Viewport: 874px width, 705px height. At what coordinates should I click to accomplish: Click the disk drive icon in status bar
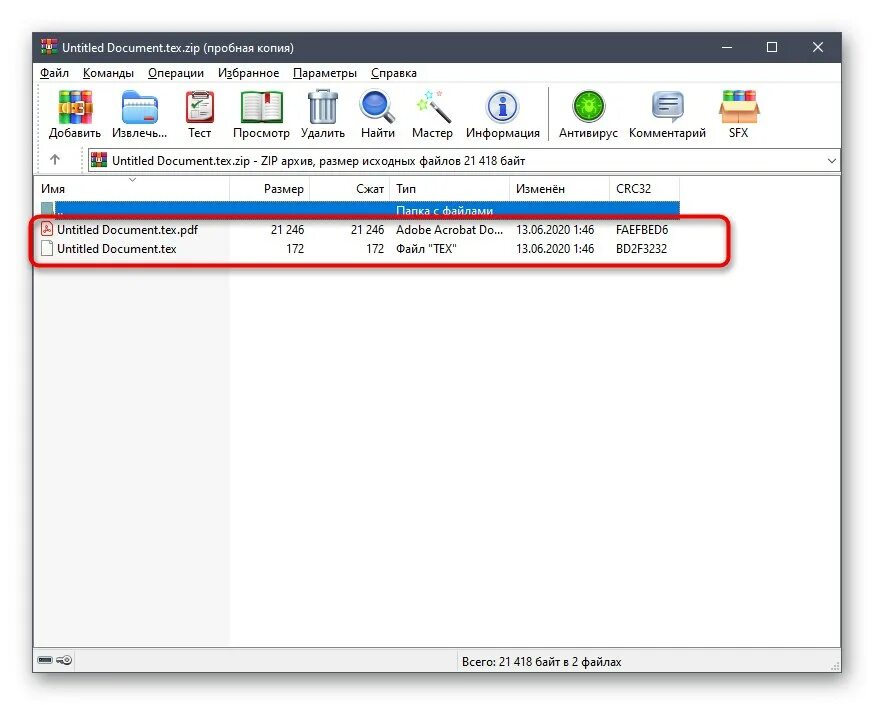point(45,660)
